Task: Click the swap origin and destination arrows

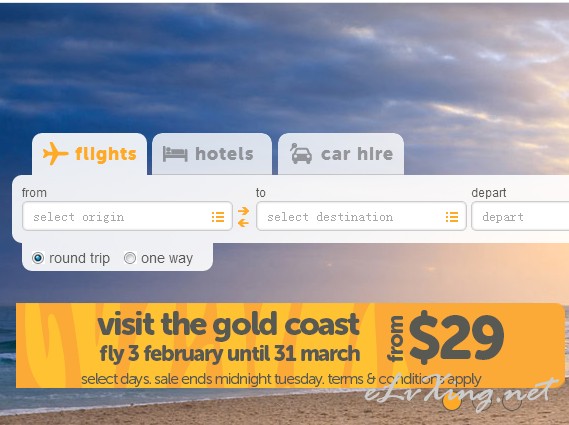Action: 243,217
